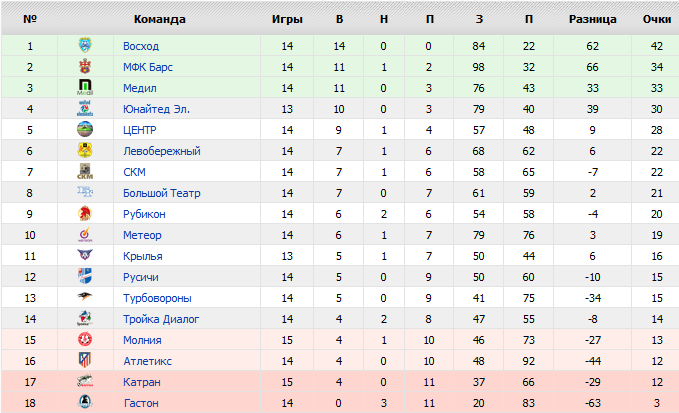
Task: Click the Очки column header
Action: tap(656, 19)
